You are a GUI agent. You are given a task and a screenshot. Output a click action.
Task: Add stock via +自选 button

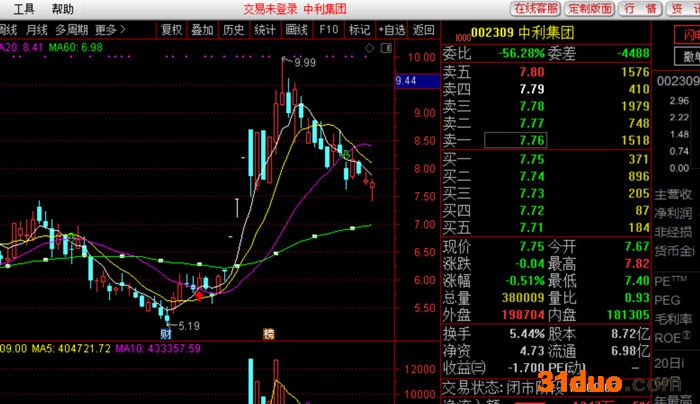click(x=392, y=29)
